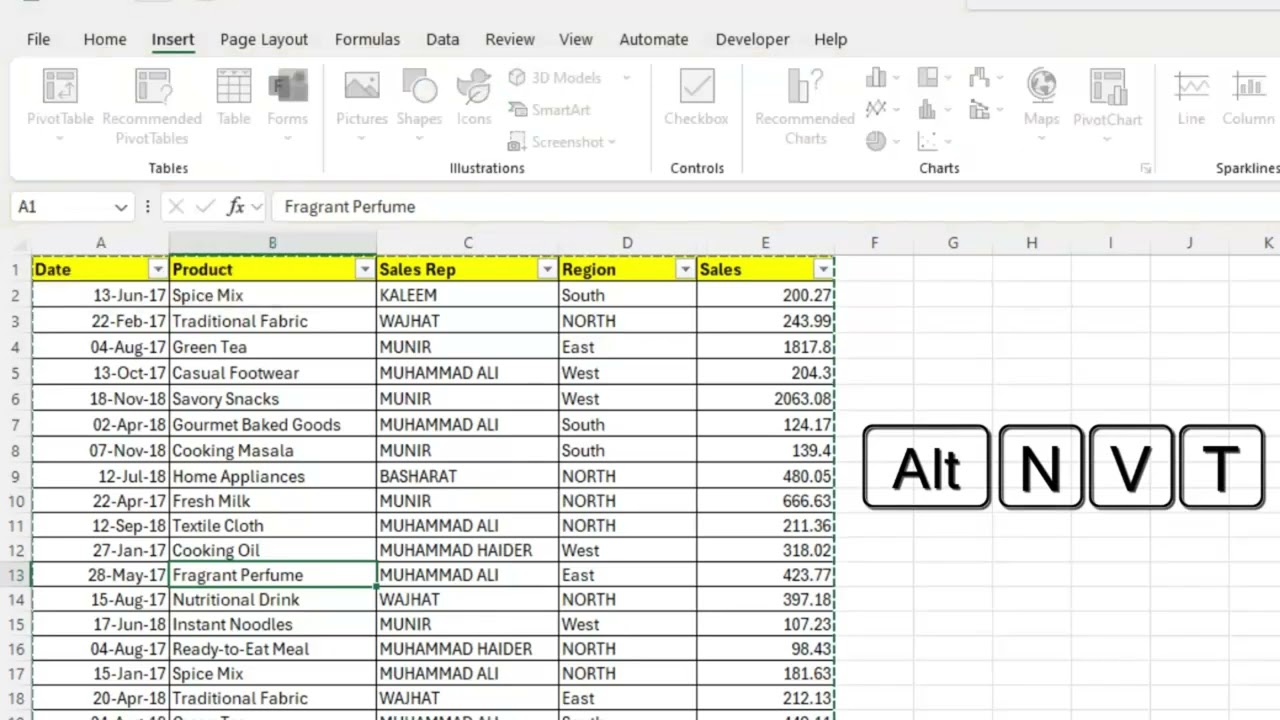This screenshot has width=1280, height=720.
Task: Open the Date column filter dropdown
Action: [x=157, y=270]
